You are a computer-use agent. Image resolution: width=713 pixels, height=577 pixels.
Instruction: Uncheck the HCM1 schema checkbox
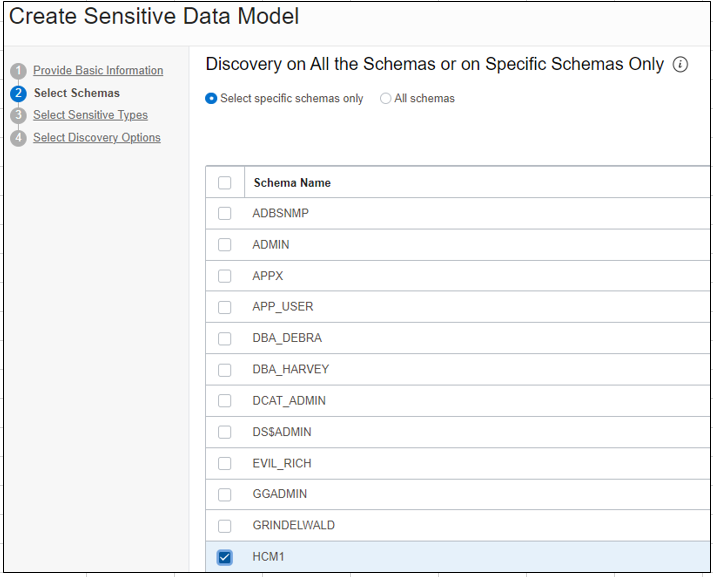225,557
